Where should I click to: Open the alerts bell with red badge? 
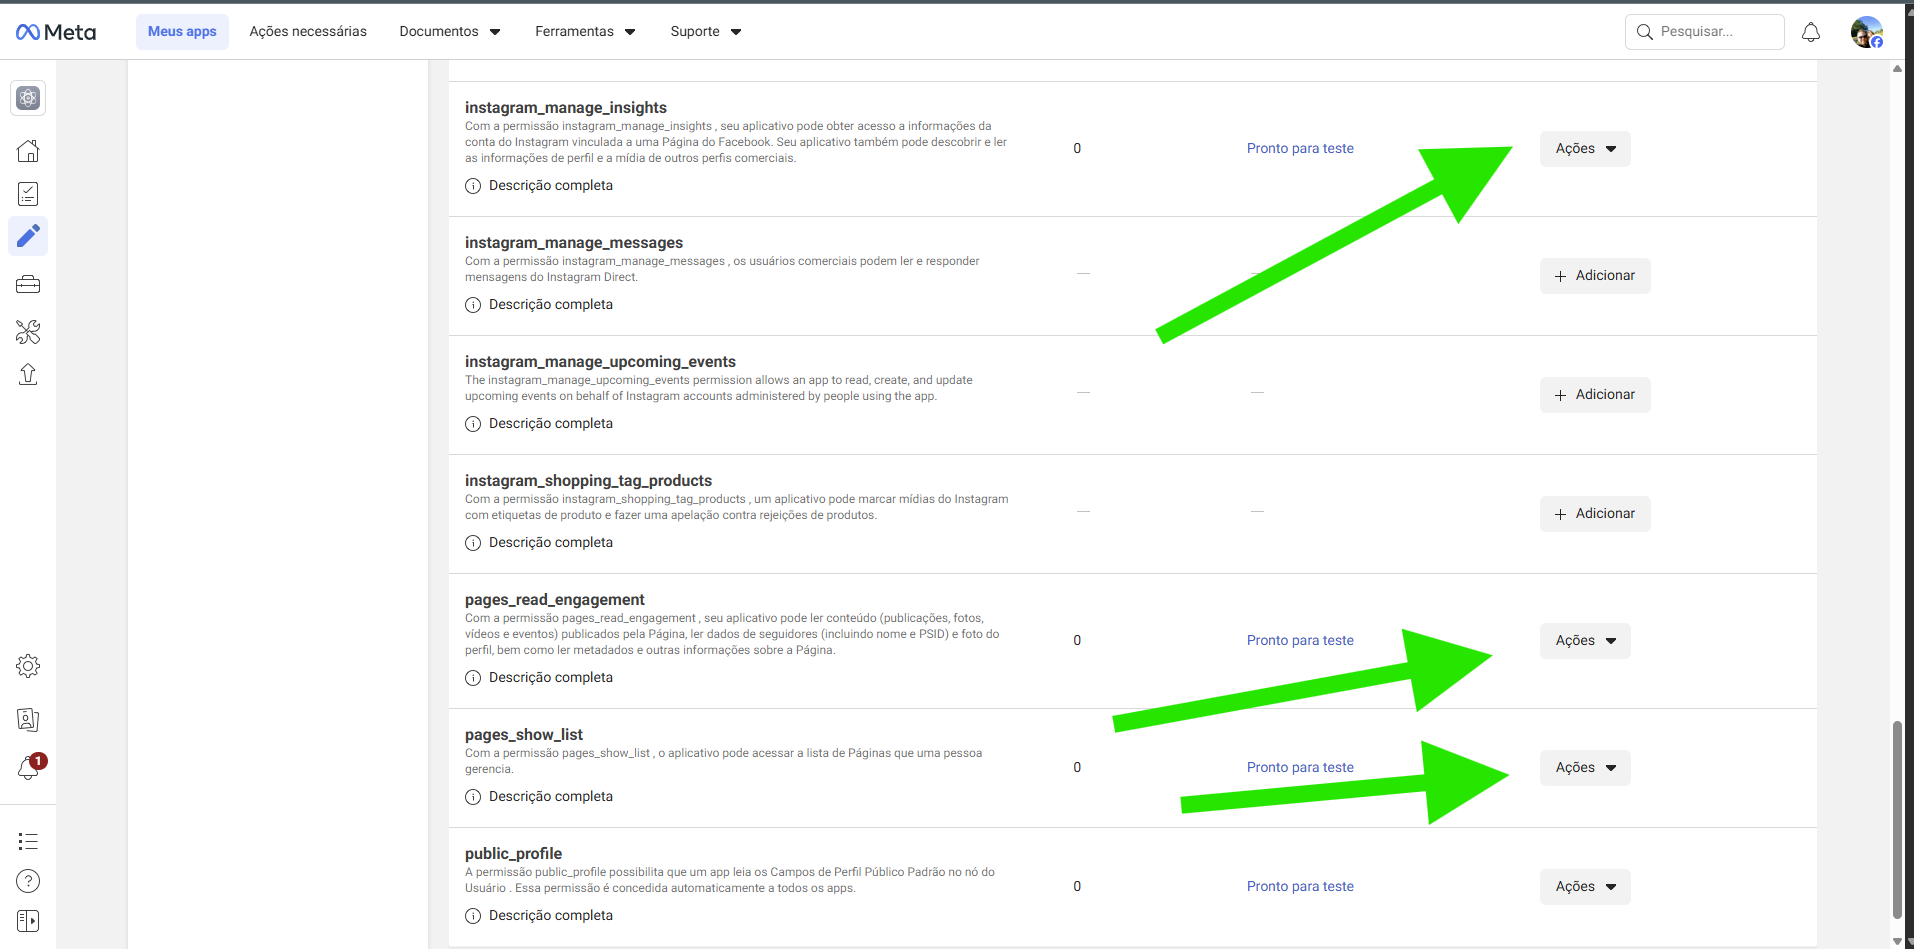click(x=29, y=767)
